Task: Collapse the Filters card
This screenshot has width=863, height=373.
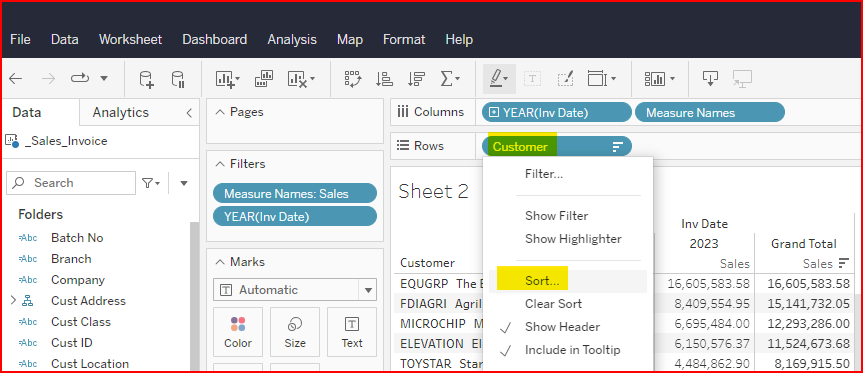Action: [x=220, y=164]
